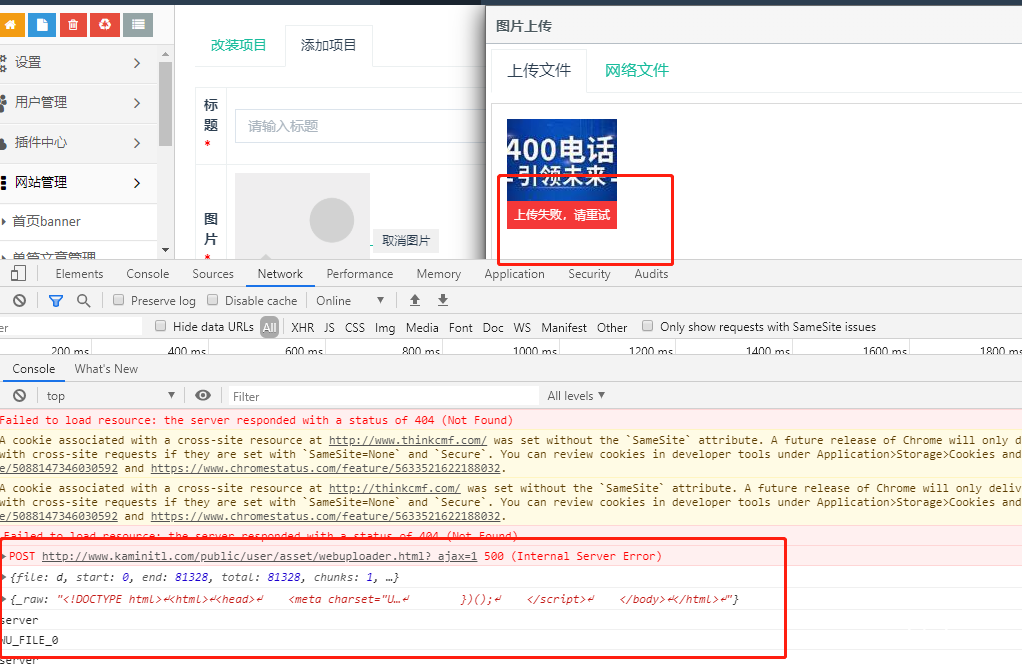The width and height of the screenshot is (1022, 666).
Task: Filter requests by XHR type
Action: coord(302,328)
